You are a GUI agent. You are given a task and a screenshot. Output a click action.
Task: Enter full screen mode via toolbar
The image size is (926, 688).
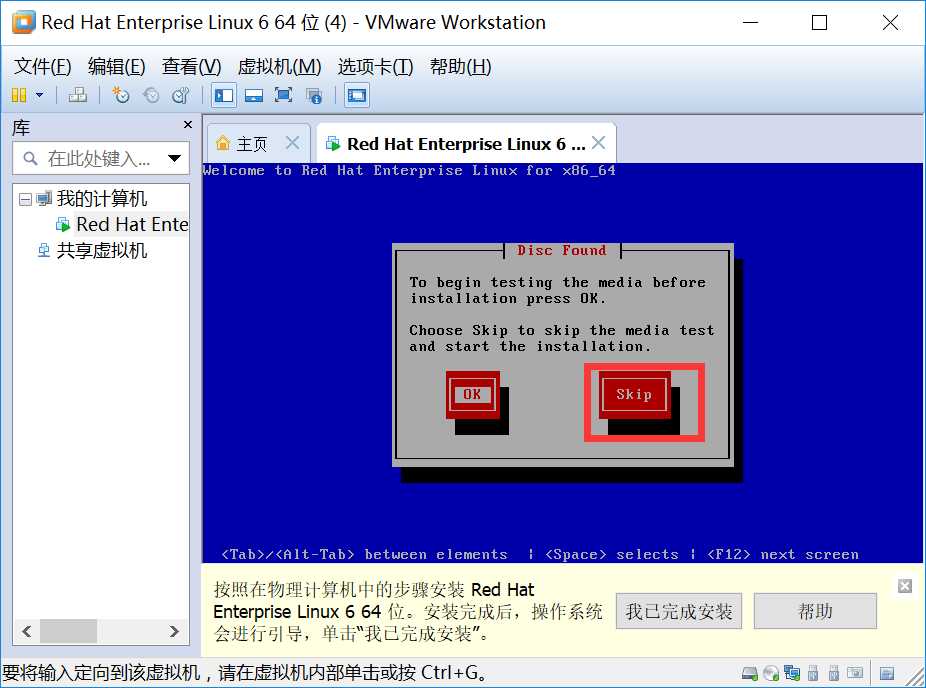[283, 95]
